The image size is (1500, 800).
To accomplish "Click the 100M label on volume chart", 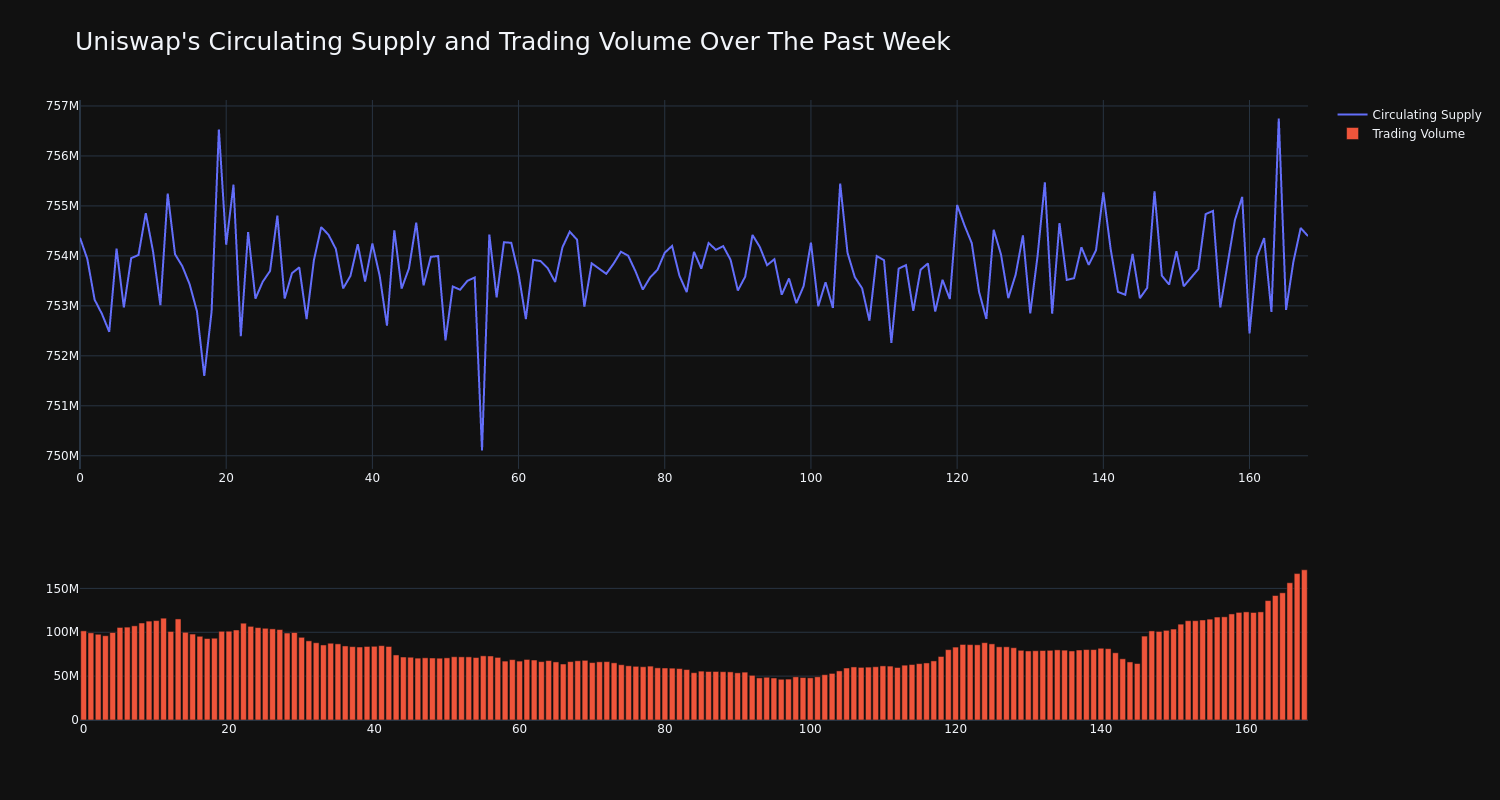I will [x=62, y=632].
